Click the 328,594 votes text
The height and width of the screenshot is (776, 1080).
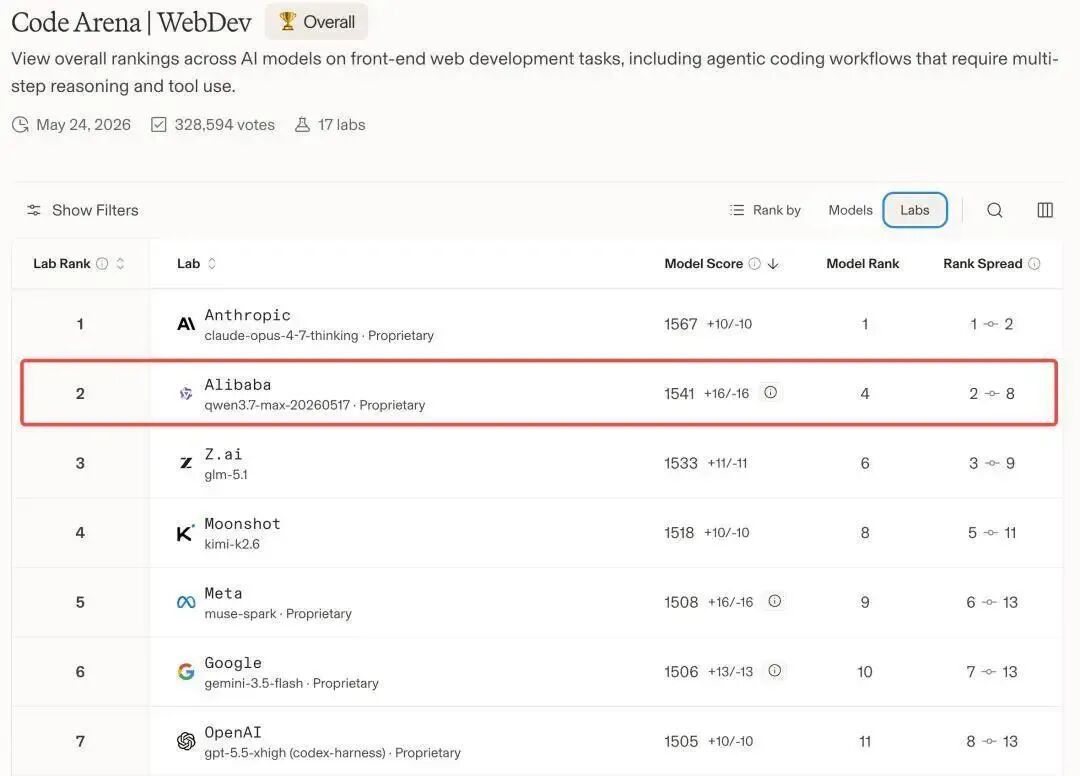[x=225, y=125]
